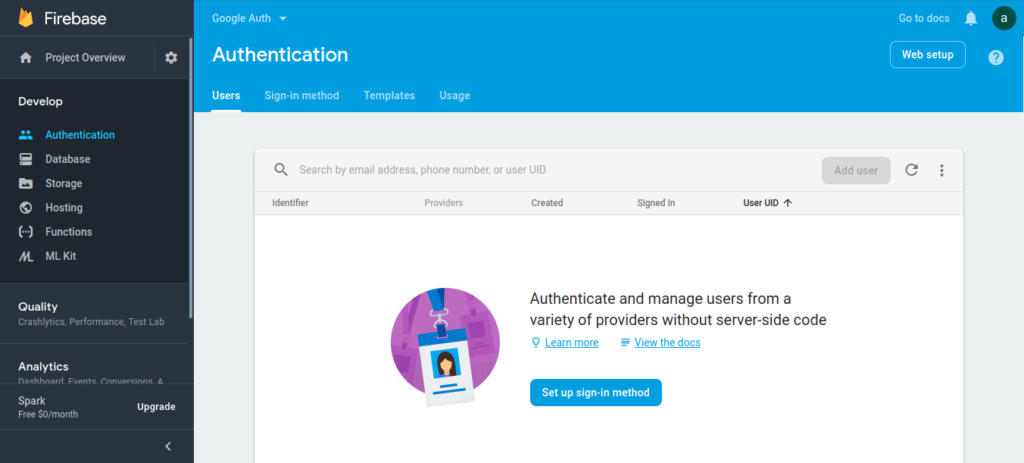Click the Firebase flame logo
Image resolution: width=1024 pixels, height=463 pixels.
[25, 18]
